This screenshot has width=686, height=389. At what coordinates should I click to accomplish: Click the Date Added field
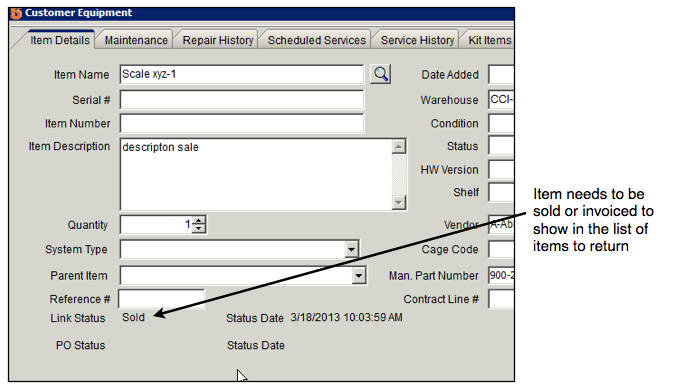coord(501,74)
